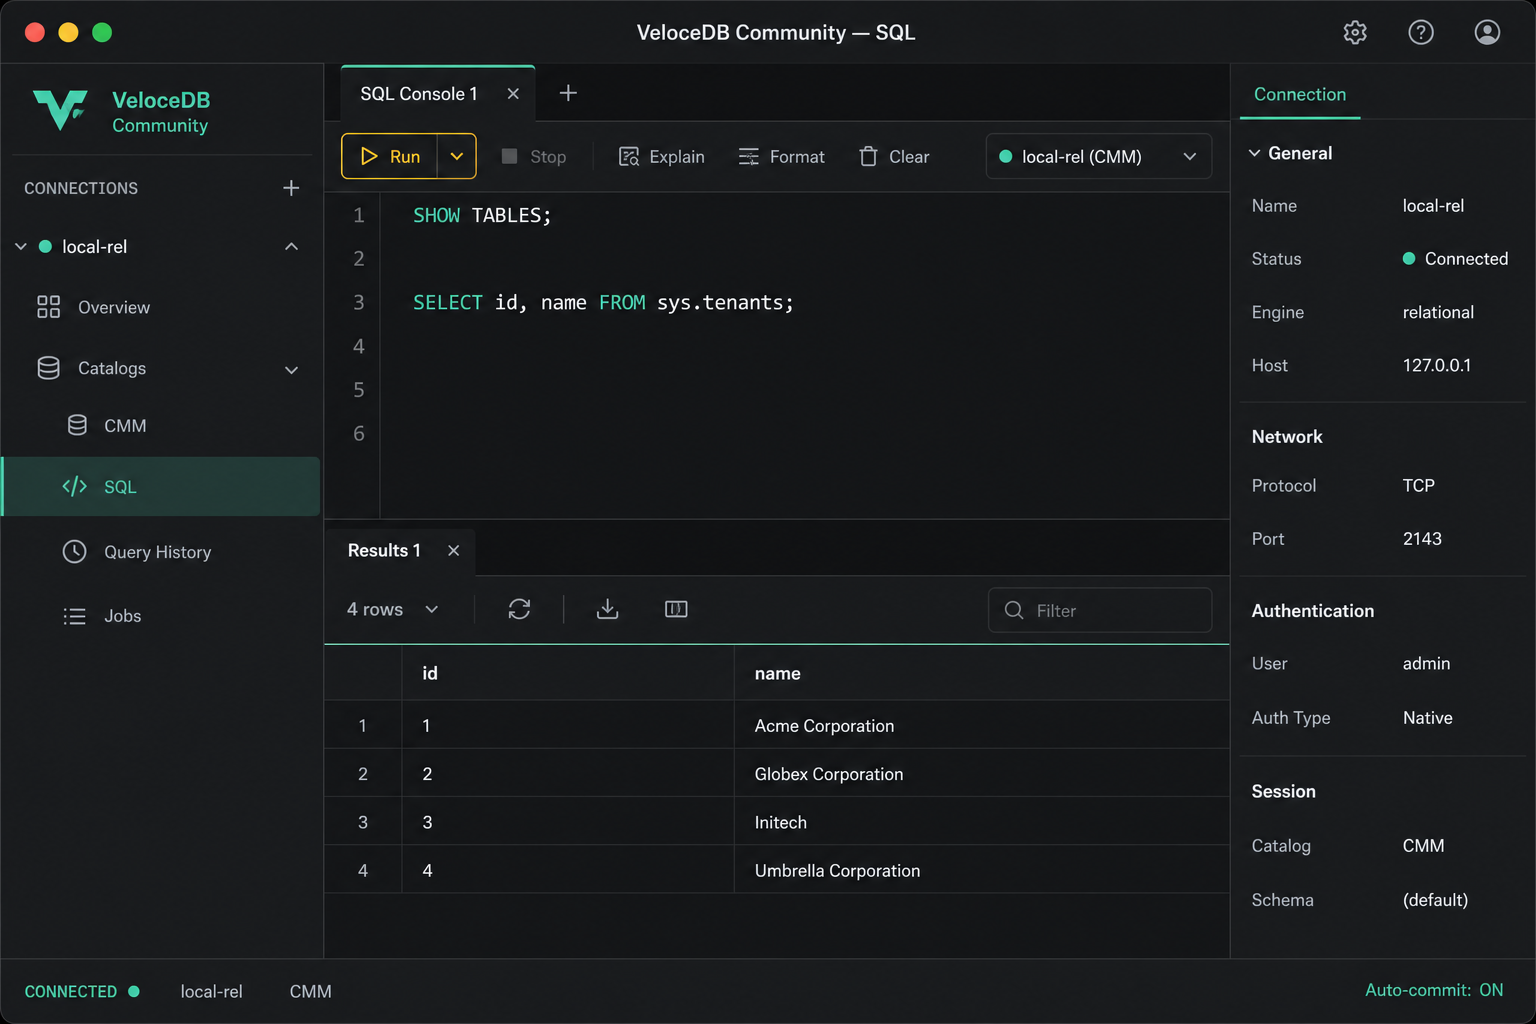1536x1024 pixels.
Task: Click the SQL code brackets icon
Action: tap(75, 486)
